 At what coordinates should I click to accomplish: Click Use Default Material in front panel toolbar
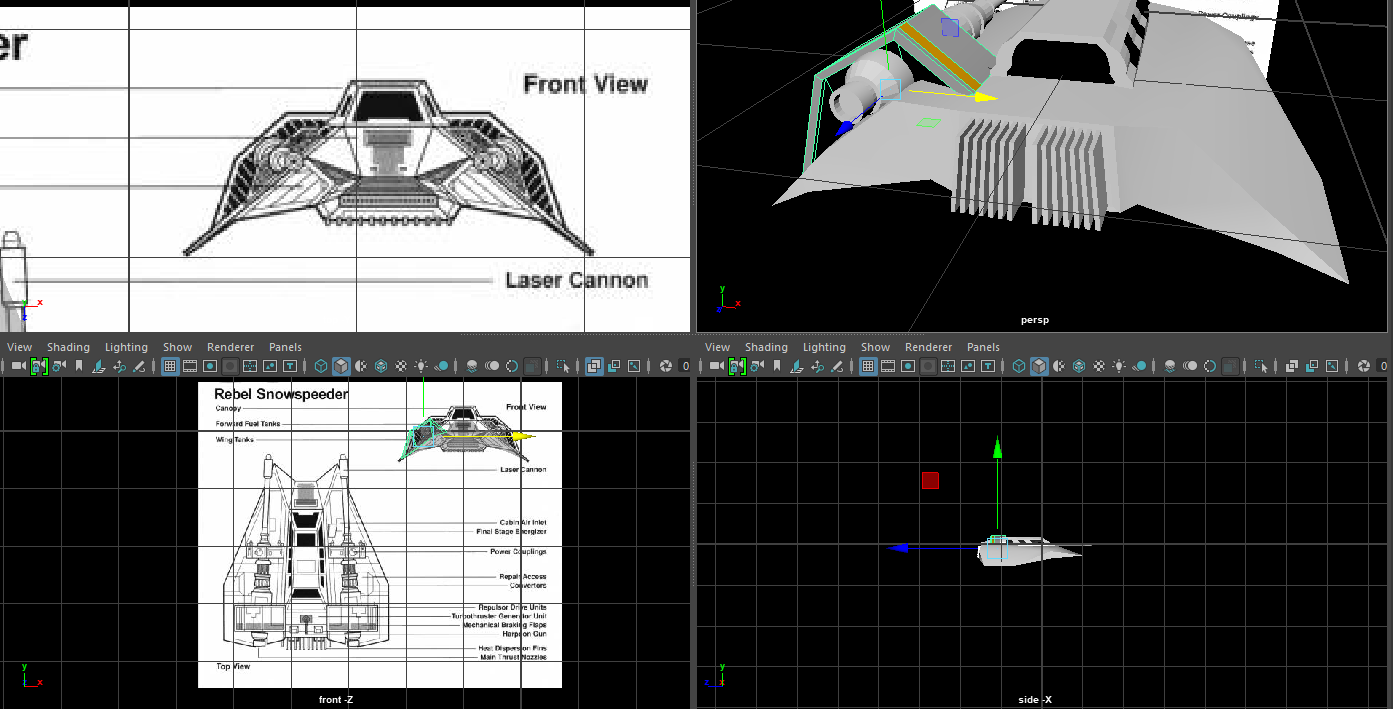(x=361, y=366)
